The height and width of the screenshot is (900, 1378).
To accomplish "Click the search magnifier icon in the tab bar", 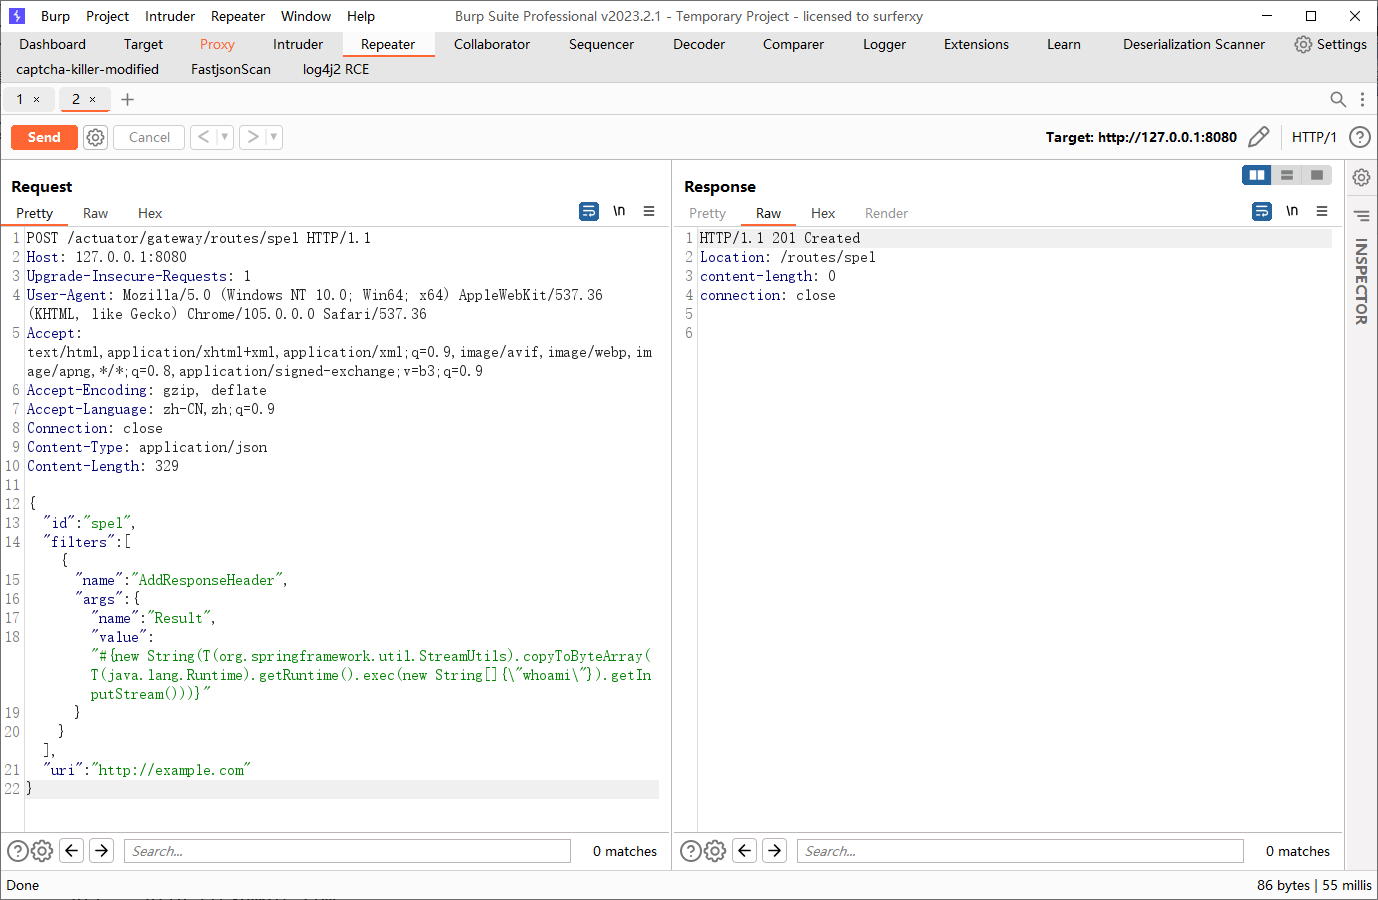I will (x=1338, y=99).
